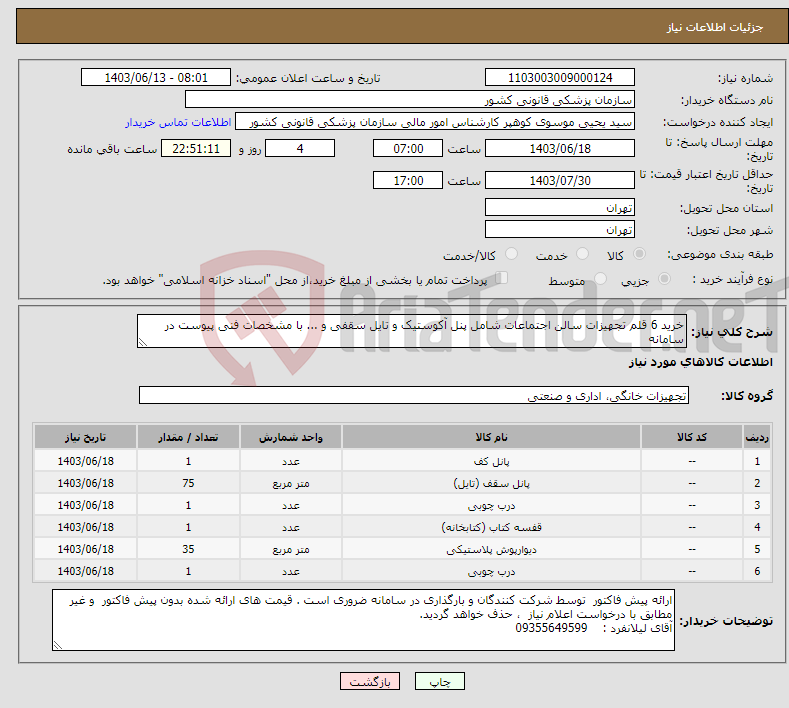Click the request creator name field
This screenshot has width=789, height=708.
click(435, 122)
